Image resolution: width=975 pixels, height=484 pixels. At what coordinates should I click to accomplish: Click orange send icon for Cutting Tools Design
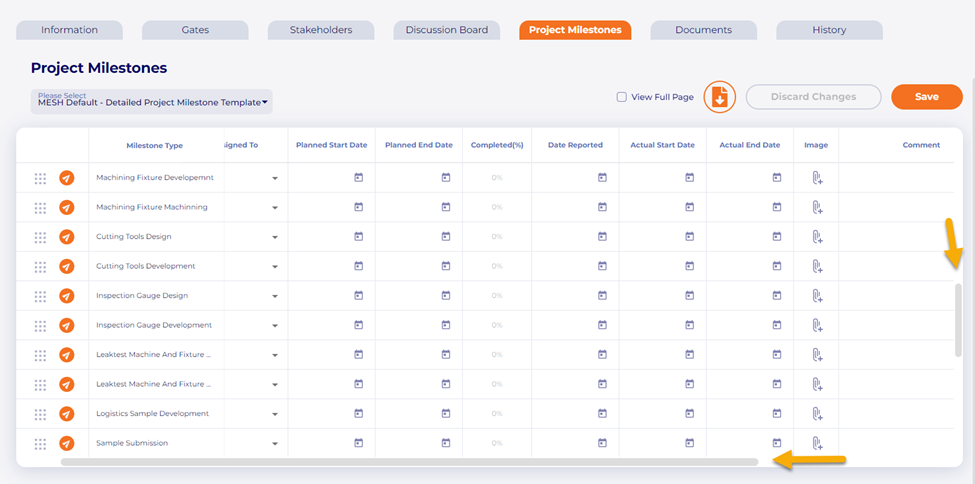pyautogui.click(x=67, y=237)
